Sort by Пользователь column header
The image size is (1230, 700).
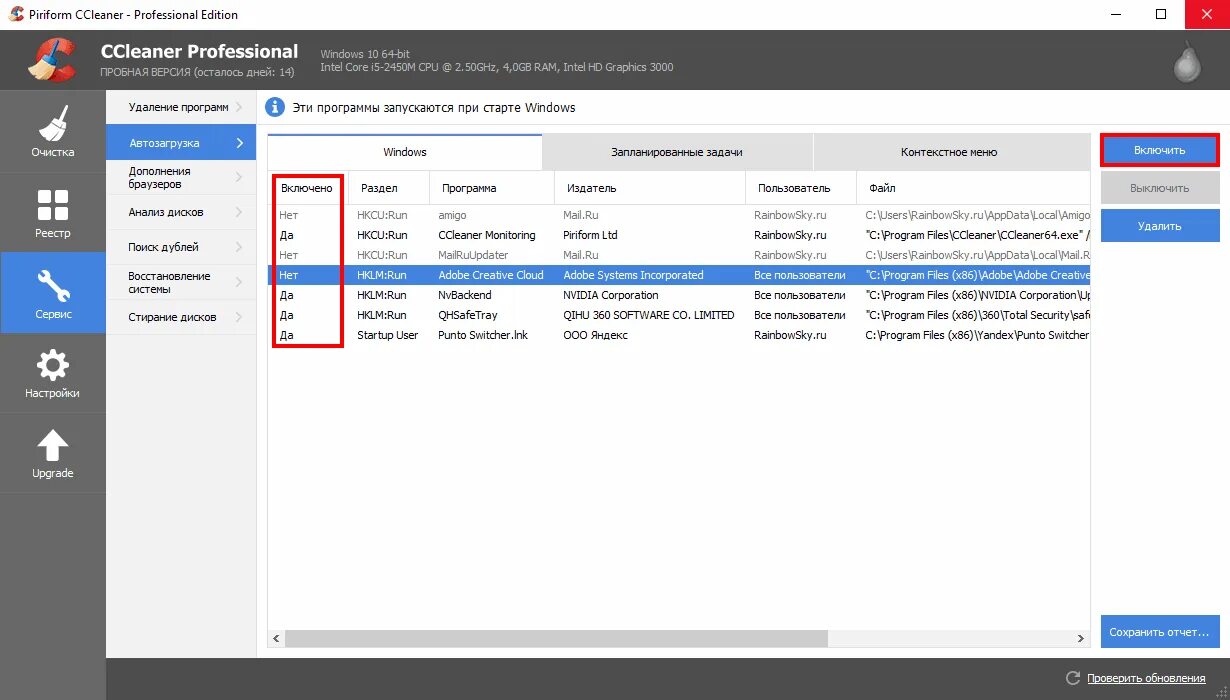pos(801,188)
